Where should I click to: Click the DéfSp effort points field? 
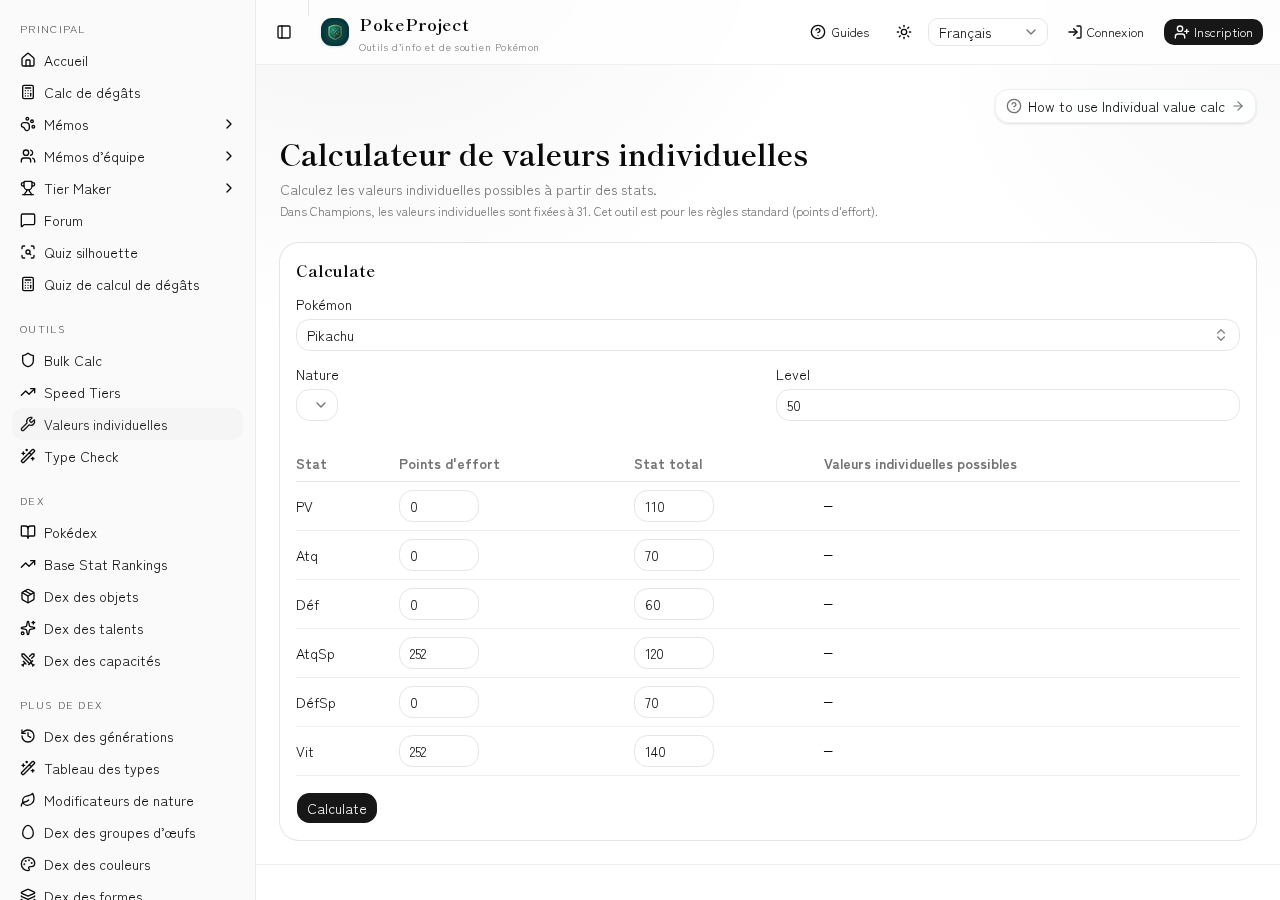pos(439,702)
